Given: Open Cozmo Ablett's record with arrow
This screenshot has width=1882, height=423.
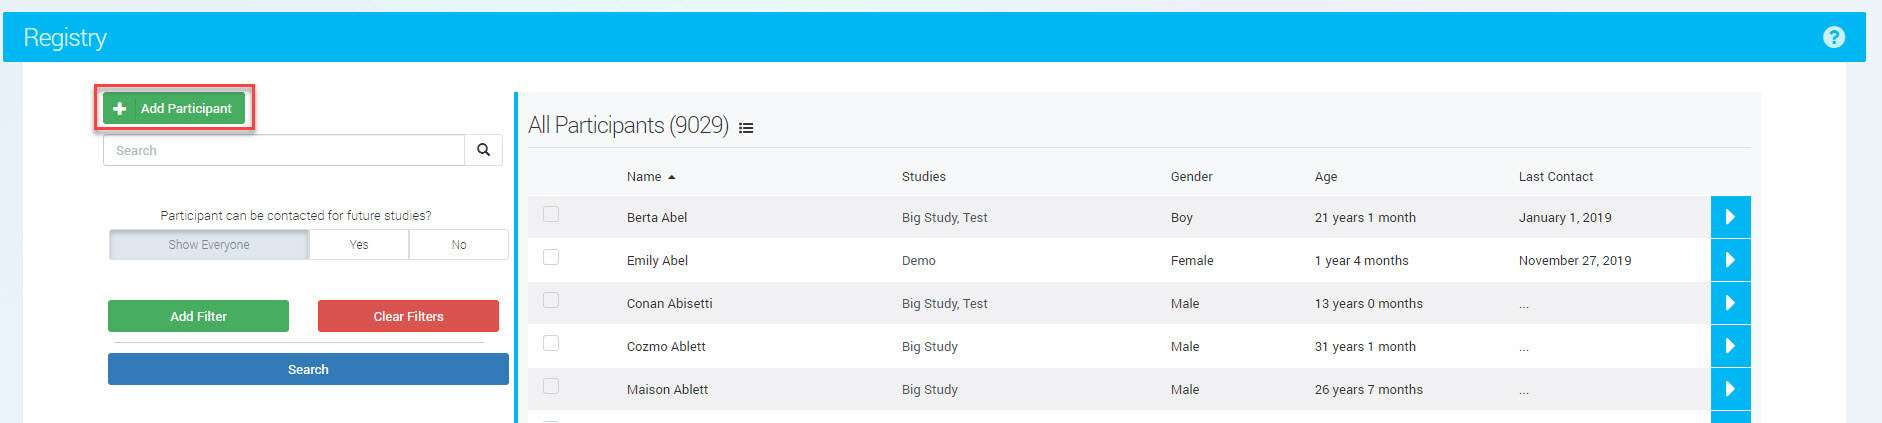Looking at the screenshot, I should click(1730, 346).
